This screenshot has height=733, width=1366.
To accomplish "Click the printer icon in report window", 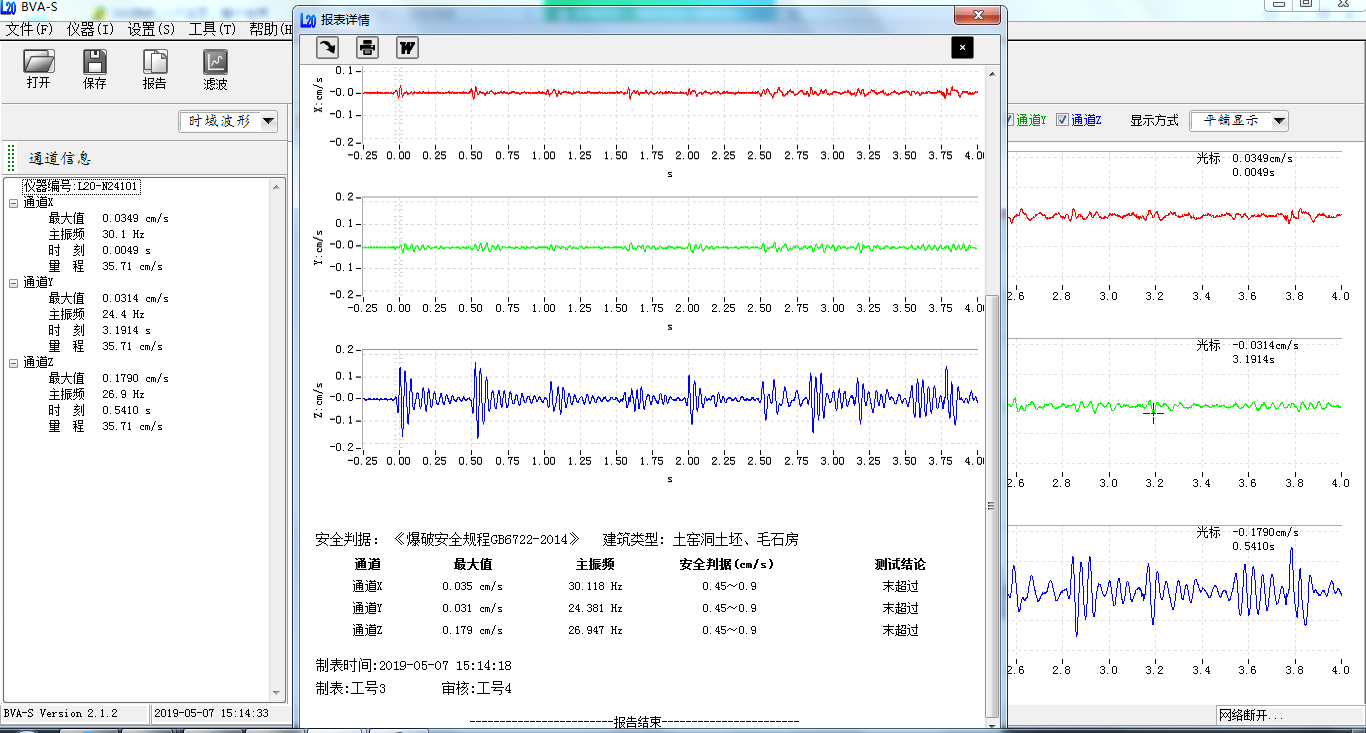I will click(368, 47).
